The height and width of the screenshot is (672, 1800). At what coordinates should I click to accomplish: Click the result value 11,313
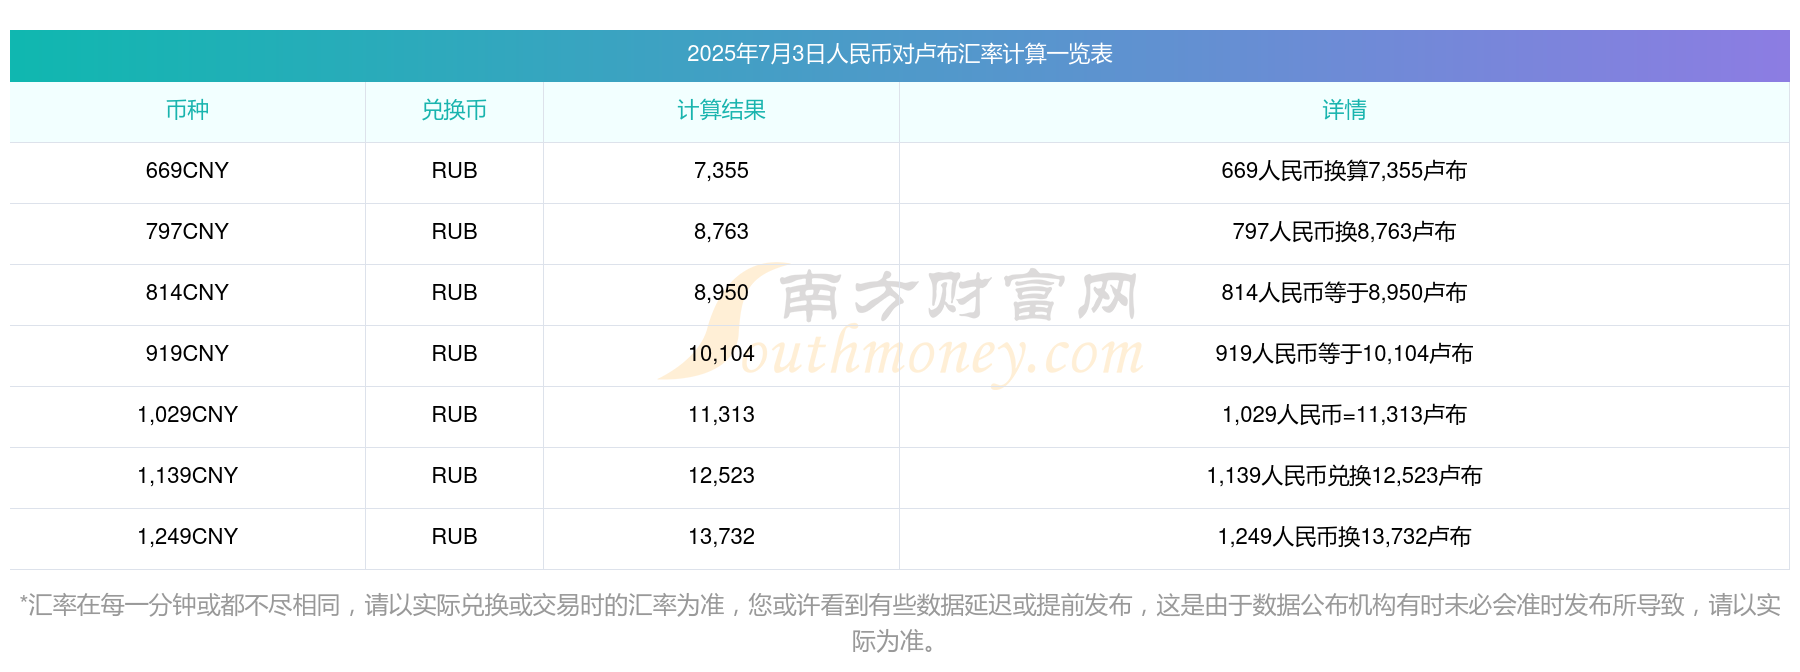721,415
